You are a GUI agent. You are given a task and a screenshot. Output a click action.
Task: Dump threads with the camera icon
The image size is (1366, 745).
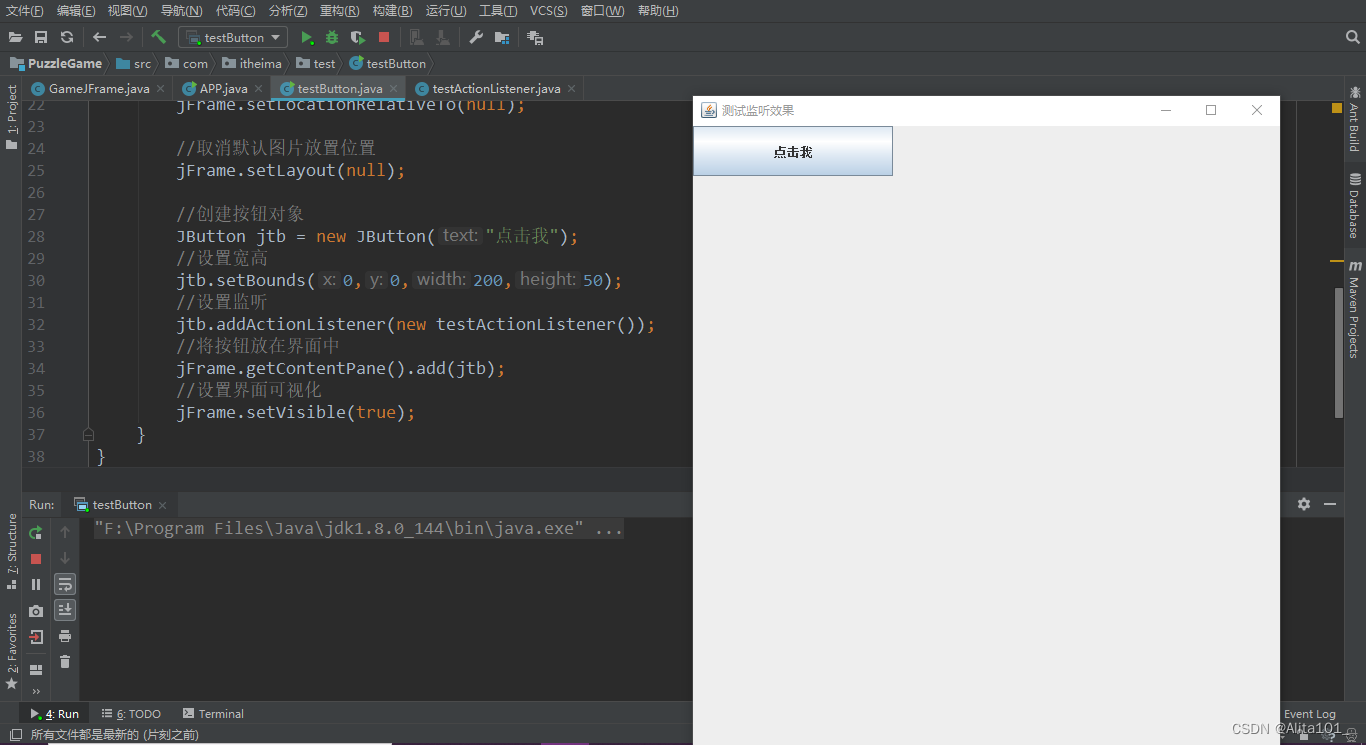(x=36, y=610)
